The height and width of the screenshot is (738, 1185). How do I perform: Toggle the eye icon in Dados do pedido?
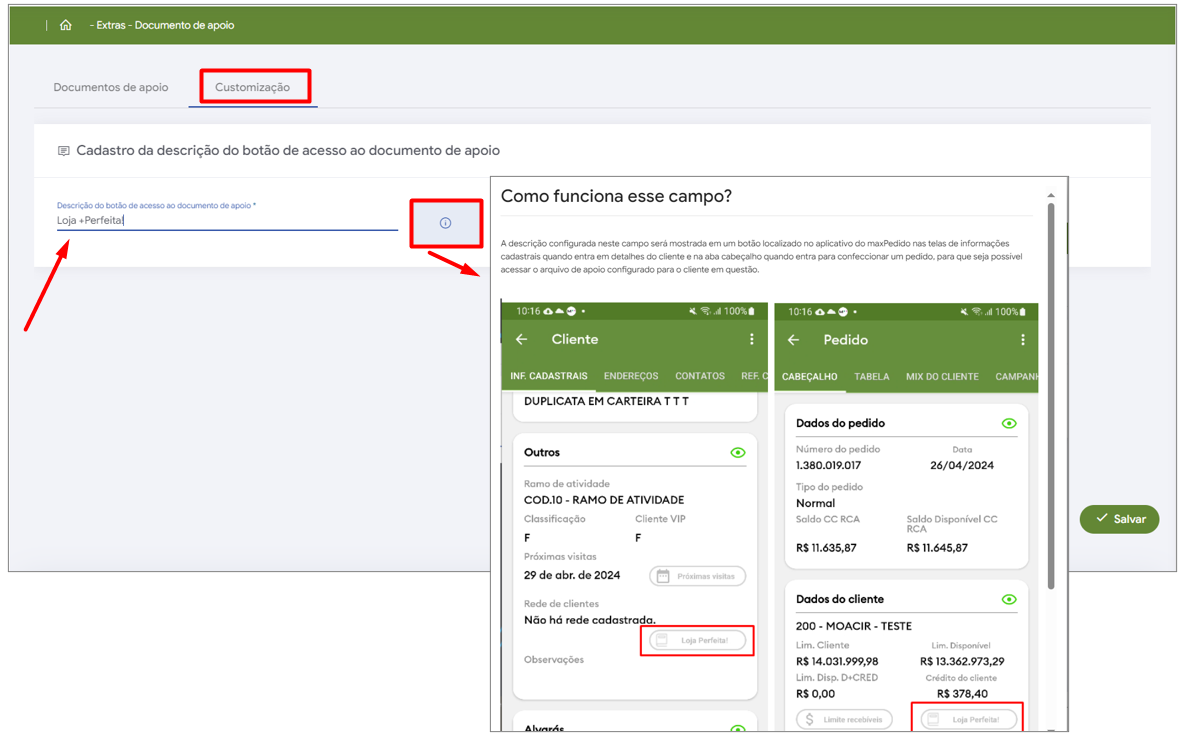[x=1008, y=423]
